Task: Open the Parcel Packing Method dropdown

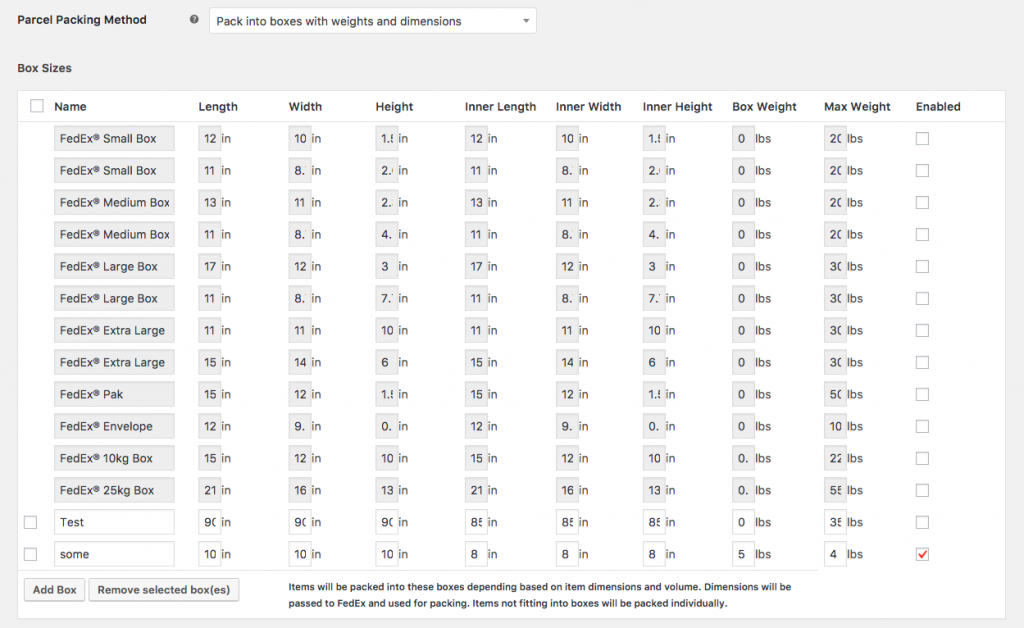Action: pyautogui.click(x=372, y=21)
